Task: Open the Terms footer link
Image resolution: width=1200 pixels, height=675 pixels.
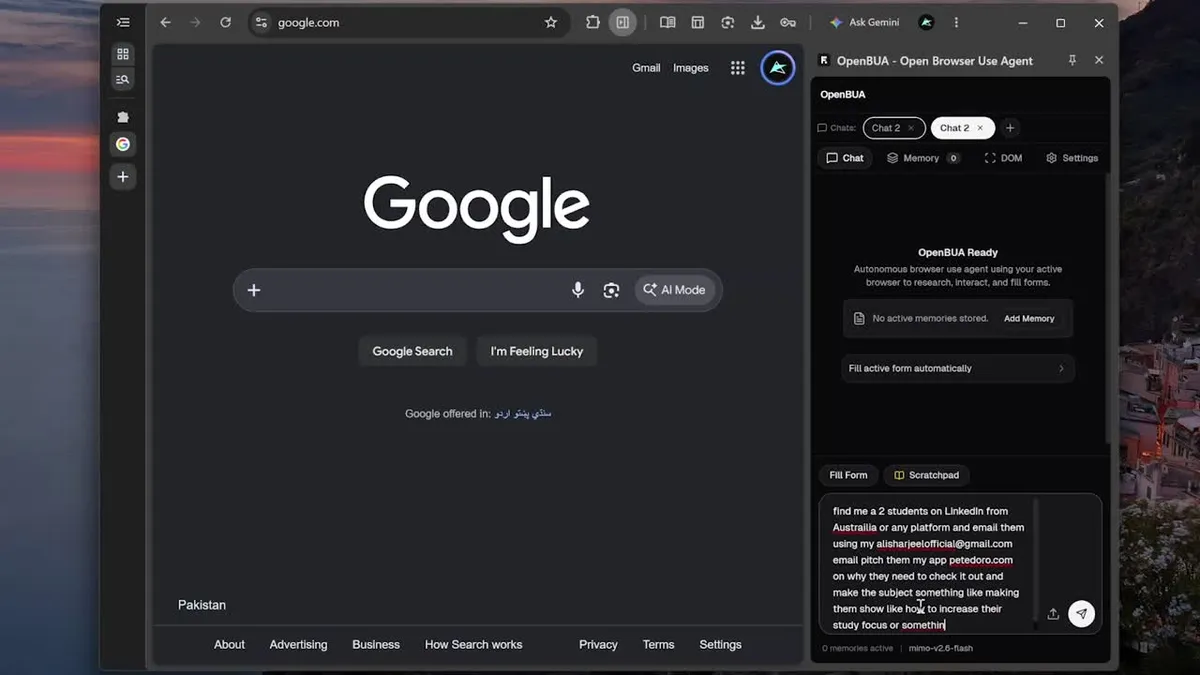Action: pyautogui.click(x=658, y=644)
